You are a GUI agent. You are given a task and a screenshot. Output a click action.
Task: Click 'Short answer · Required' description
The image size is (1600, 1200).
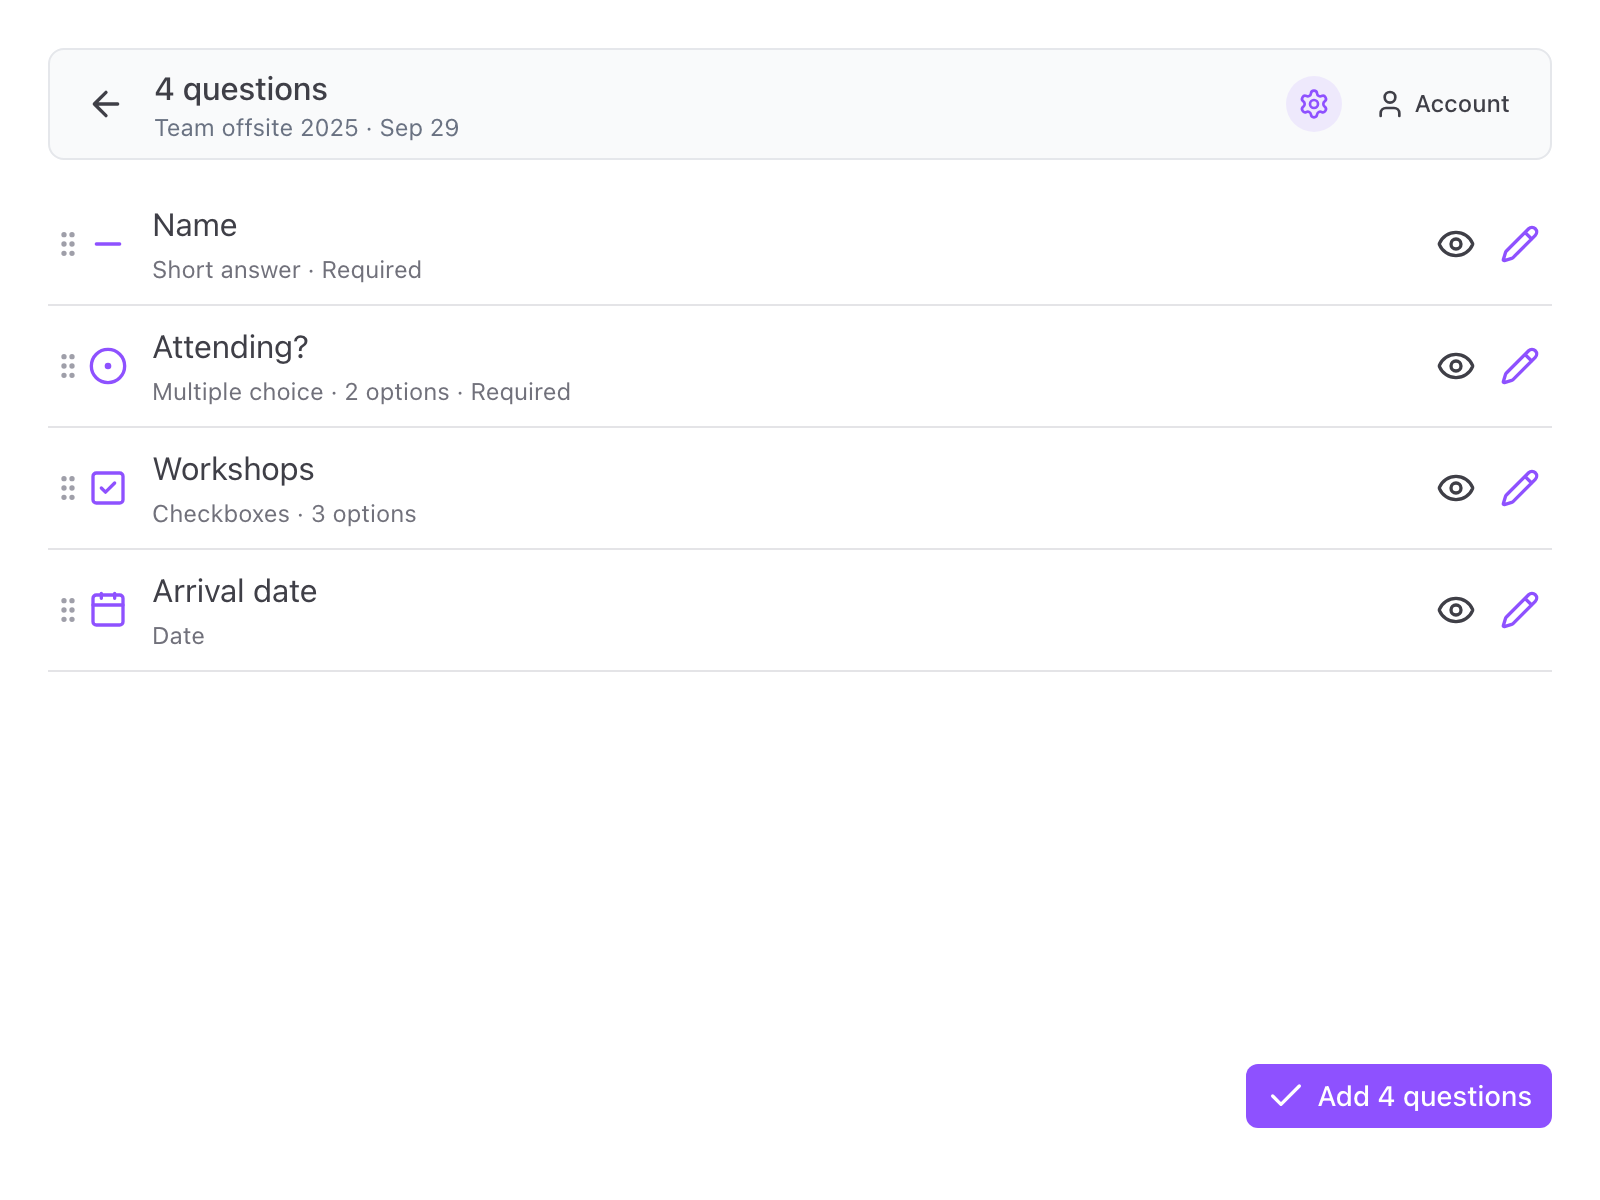[287, 270]
